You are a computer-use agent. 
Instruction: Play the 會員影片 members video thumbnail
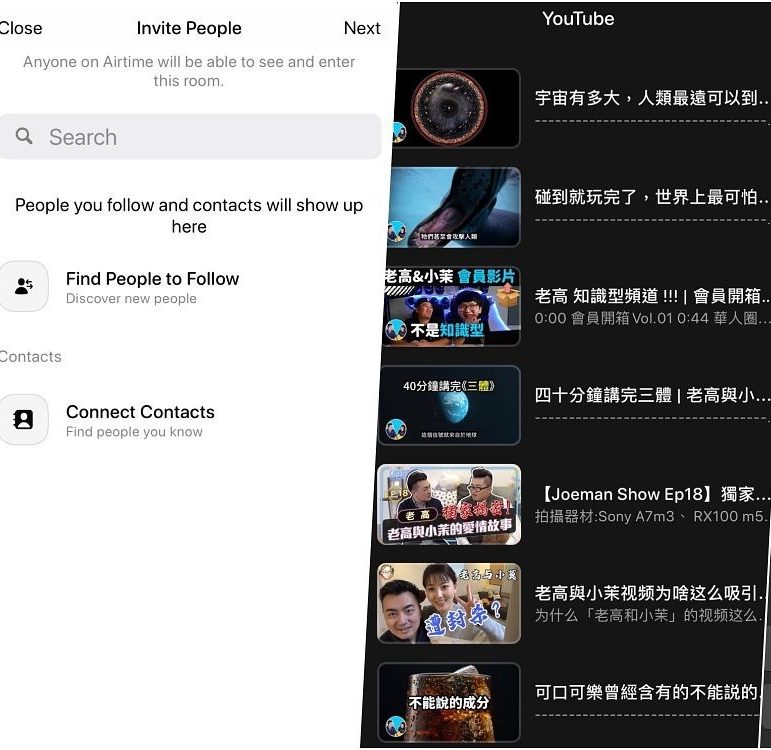tap(453, 306)
